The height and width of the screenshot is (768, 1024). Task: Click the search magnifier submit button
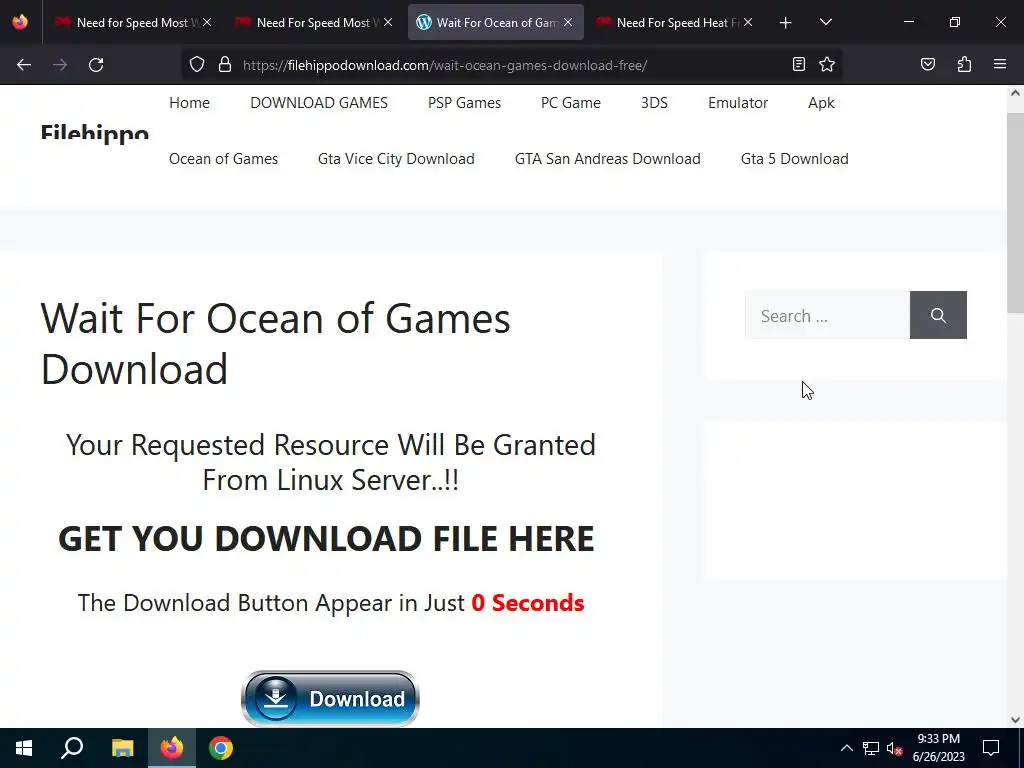(x=938, y=315)
